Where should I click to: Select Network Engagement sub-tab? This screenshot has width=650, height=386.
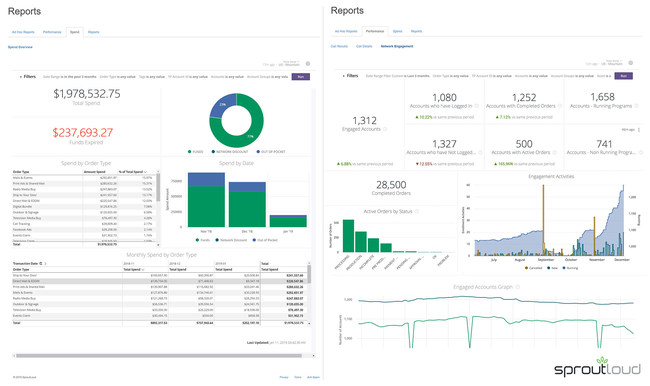click(x=397, y=46)
